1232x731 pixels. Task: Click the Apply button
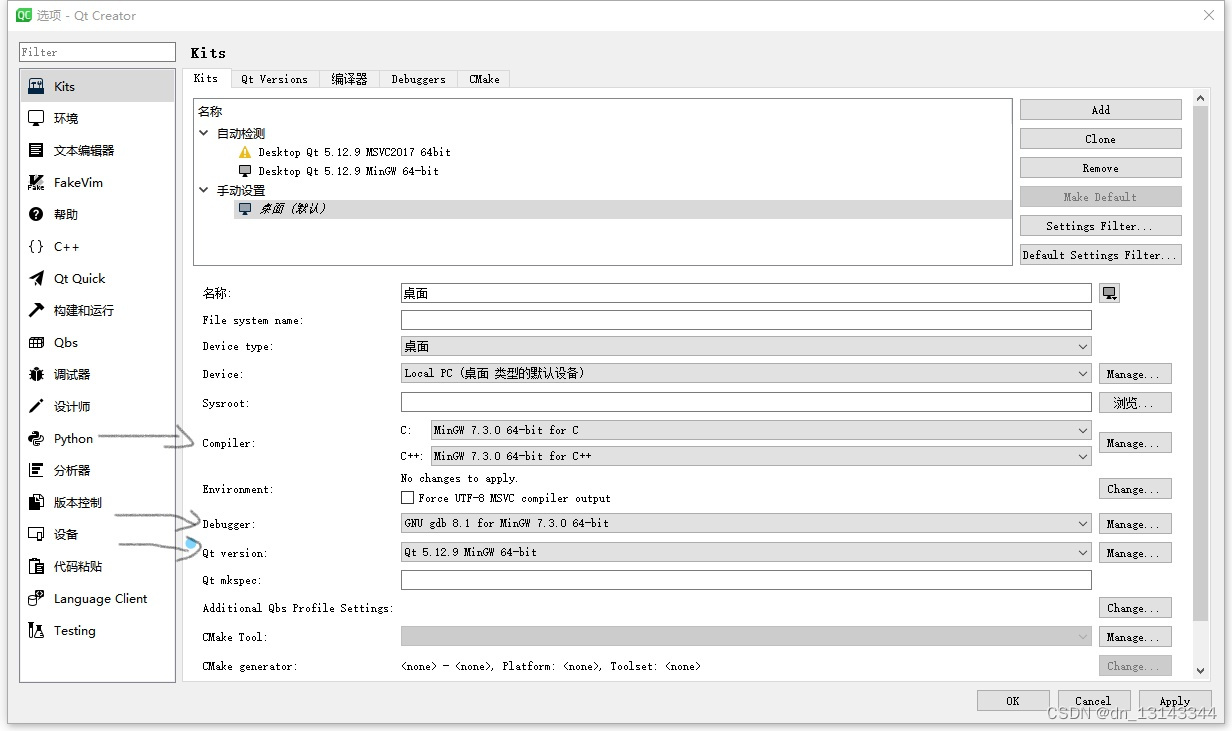(x=1174, y=701)
